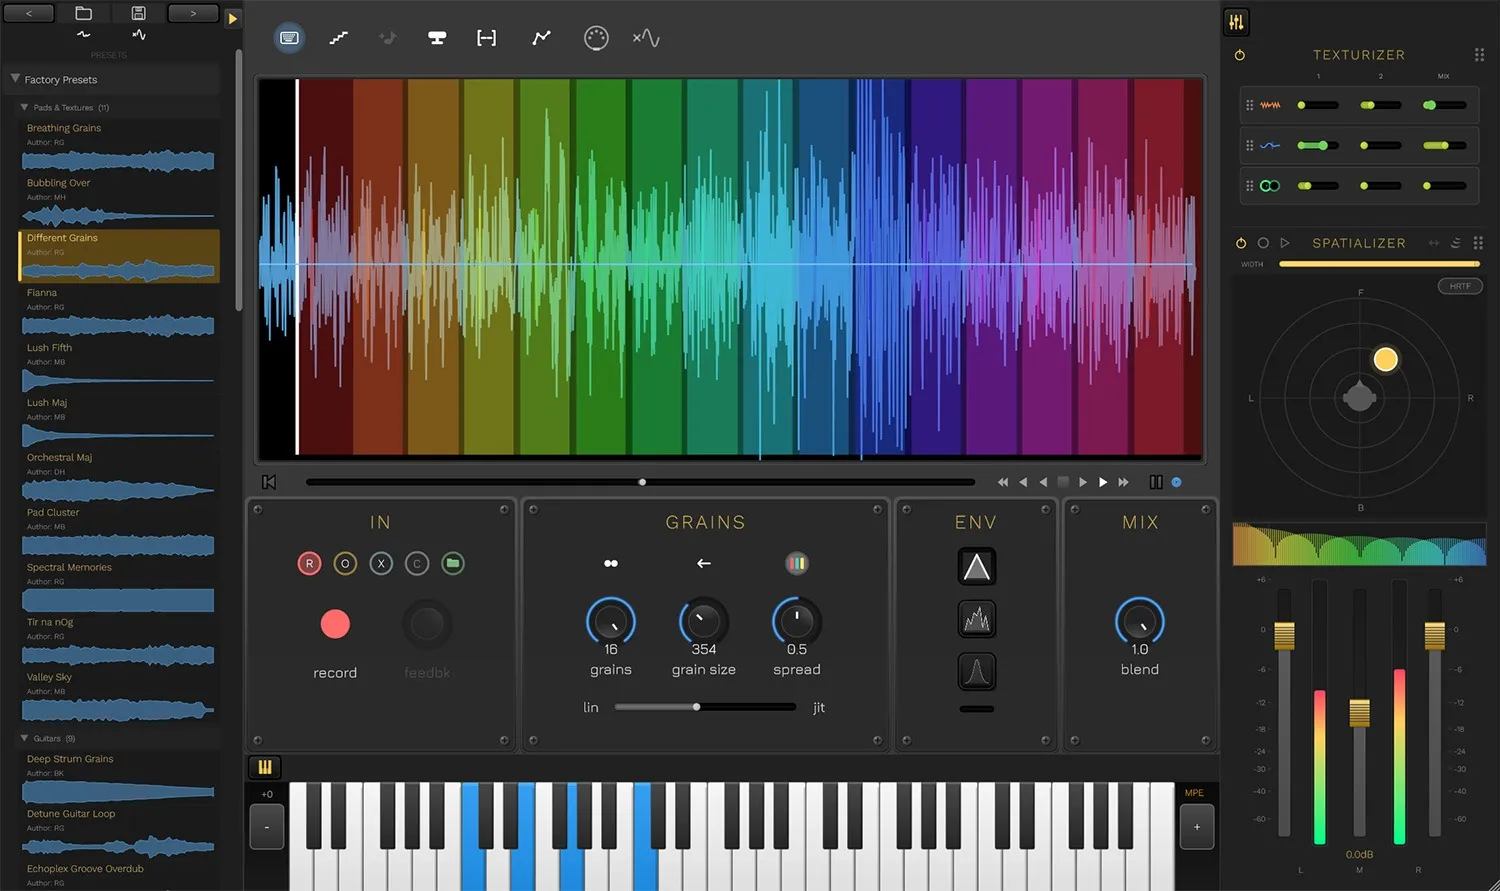Toggle the Texturizer power button
The image size is (1500, 891).
(1240, 55)
